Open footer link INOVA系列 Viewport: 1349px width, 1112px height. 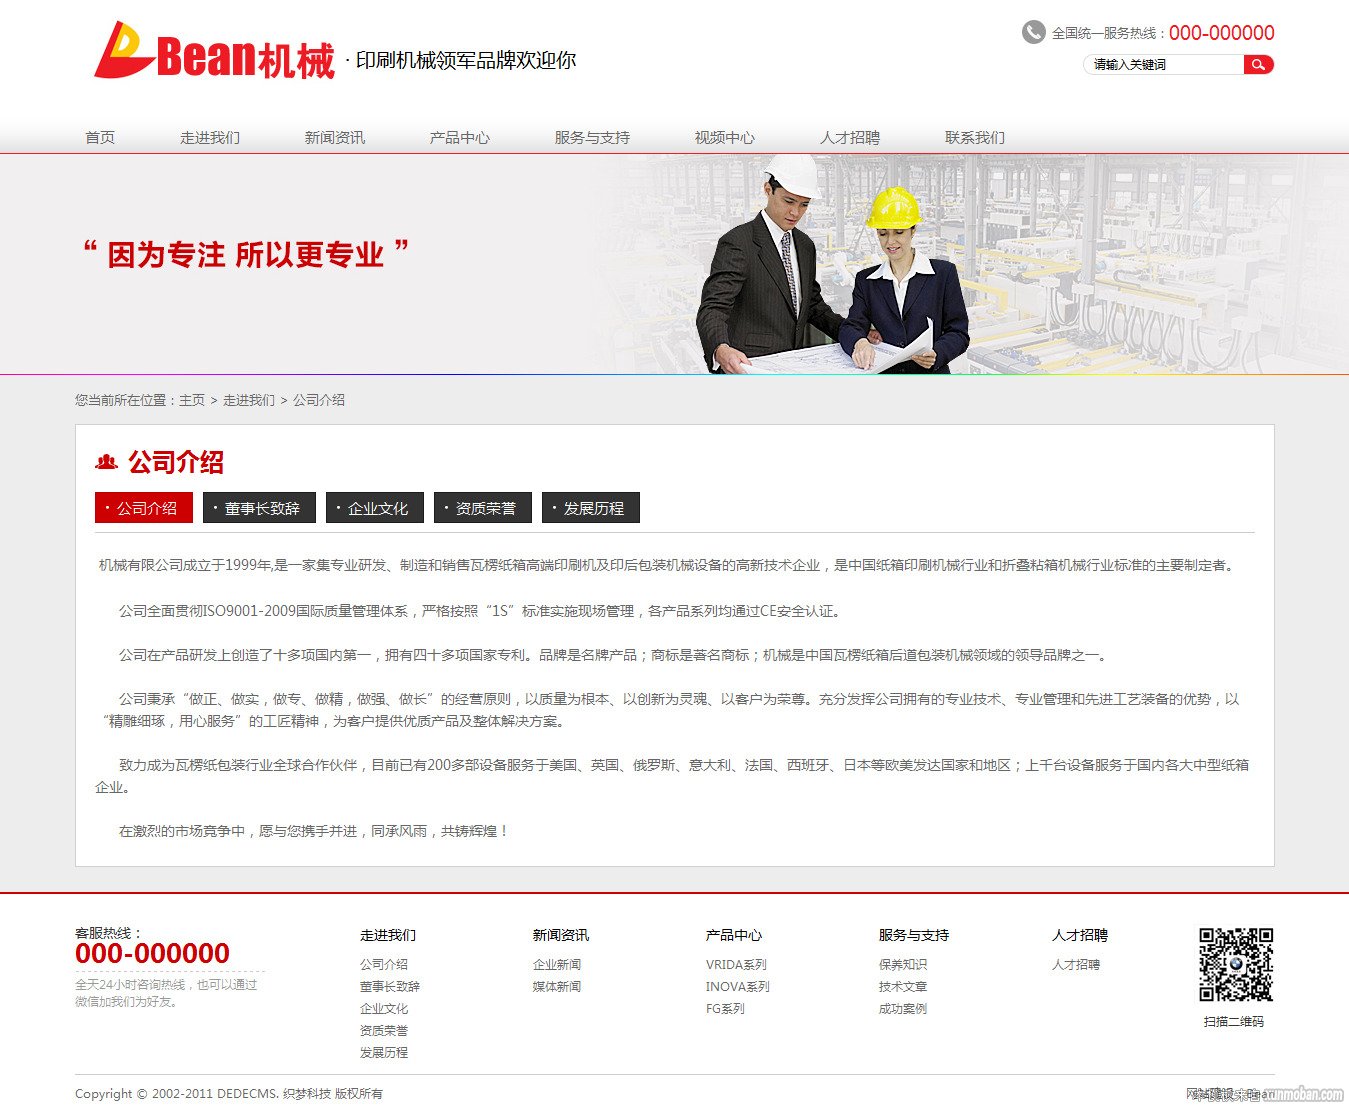click(738, 987)
